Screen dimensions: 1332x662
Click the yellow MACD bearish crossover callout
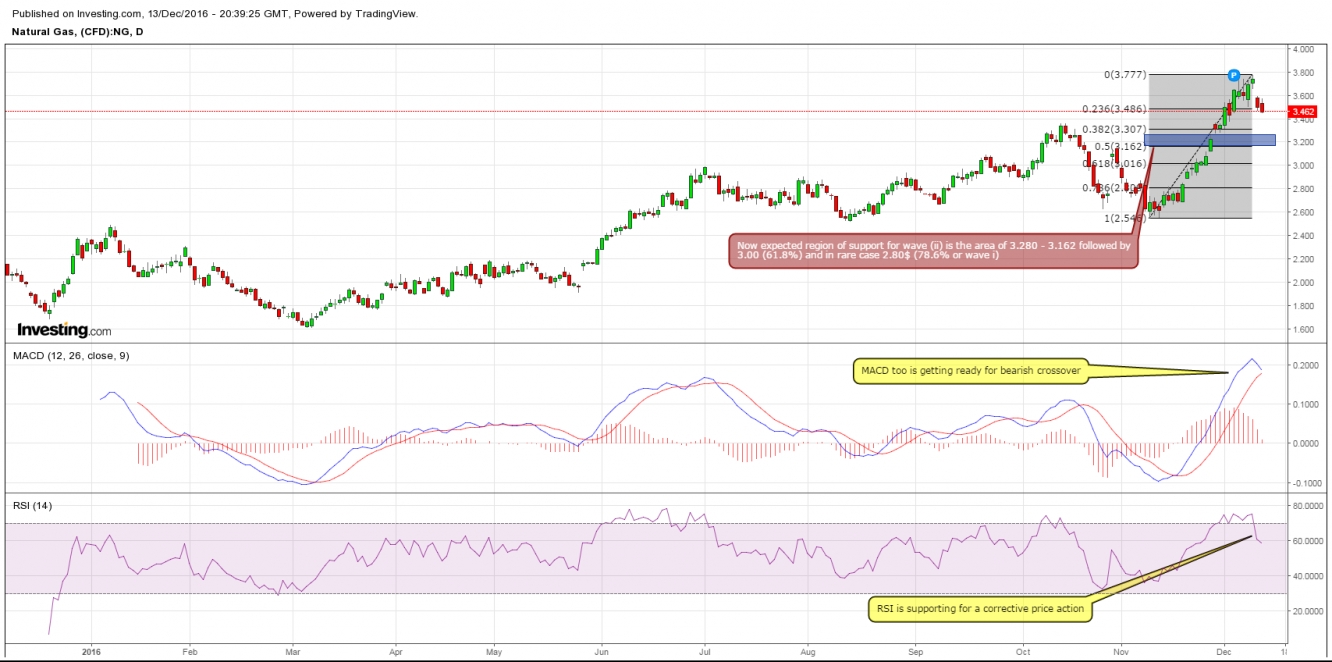click(x=970, y=370)
